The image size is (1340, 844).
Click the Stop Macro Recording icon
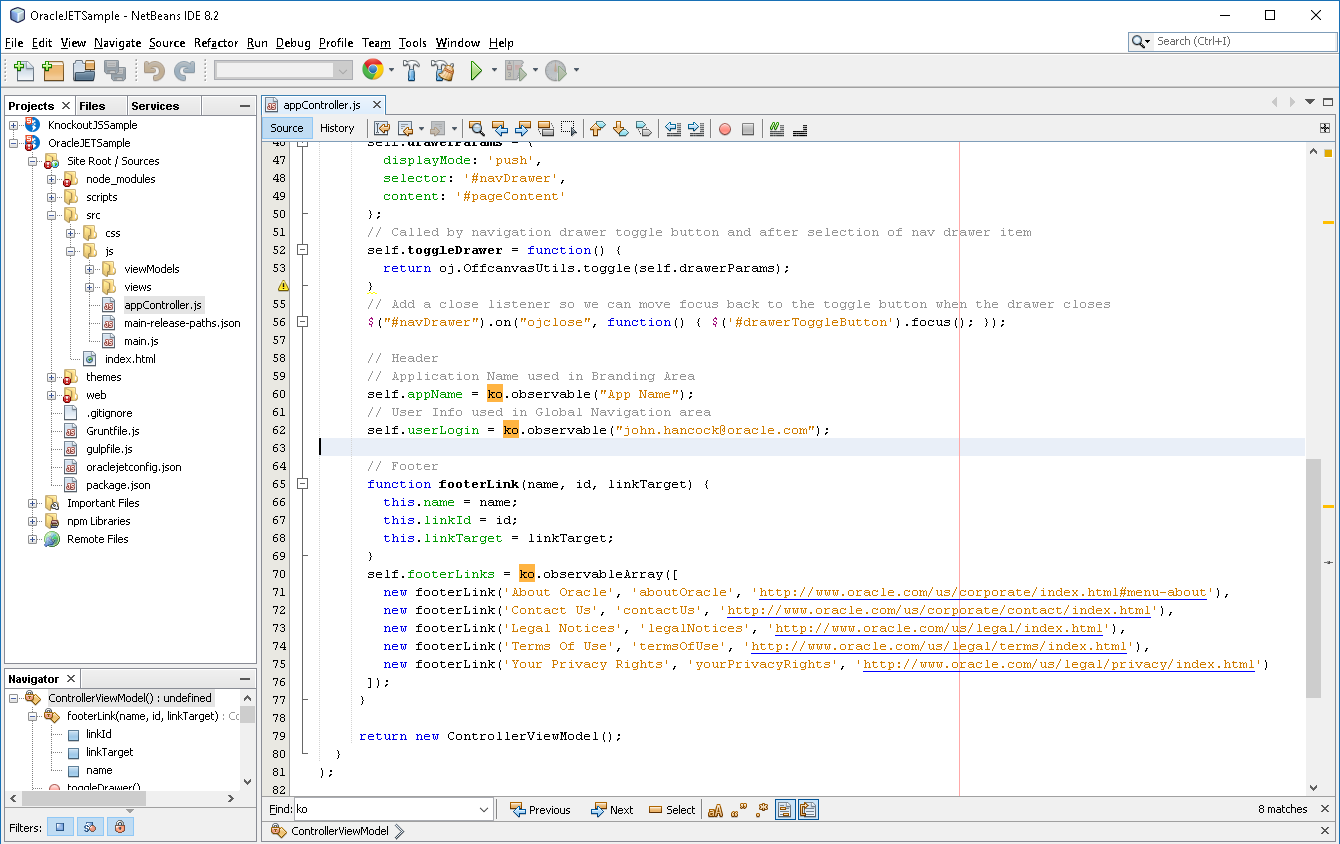tap(748, 128)
